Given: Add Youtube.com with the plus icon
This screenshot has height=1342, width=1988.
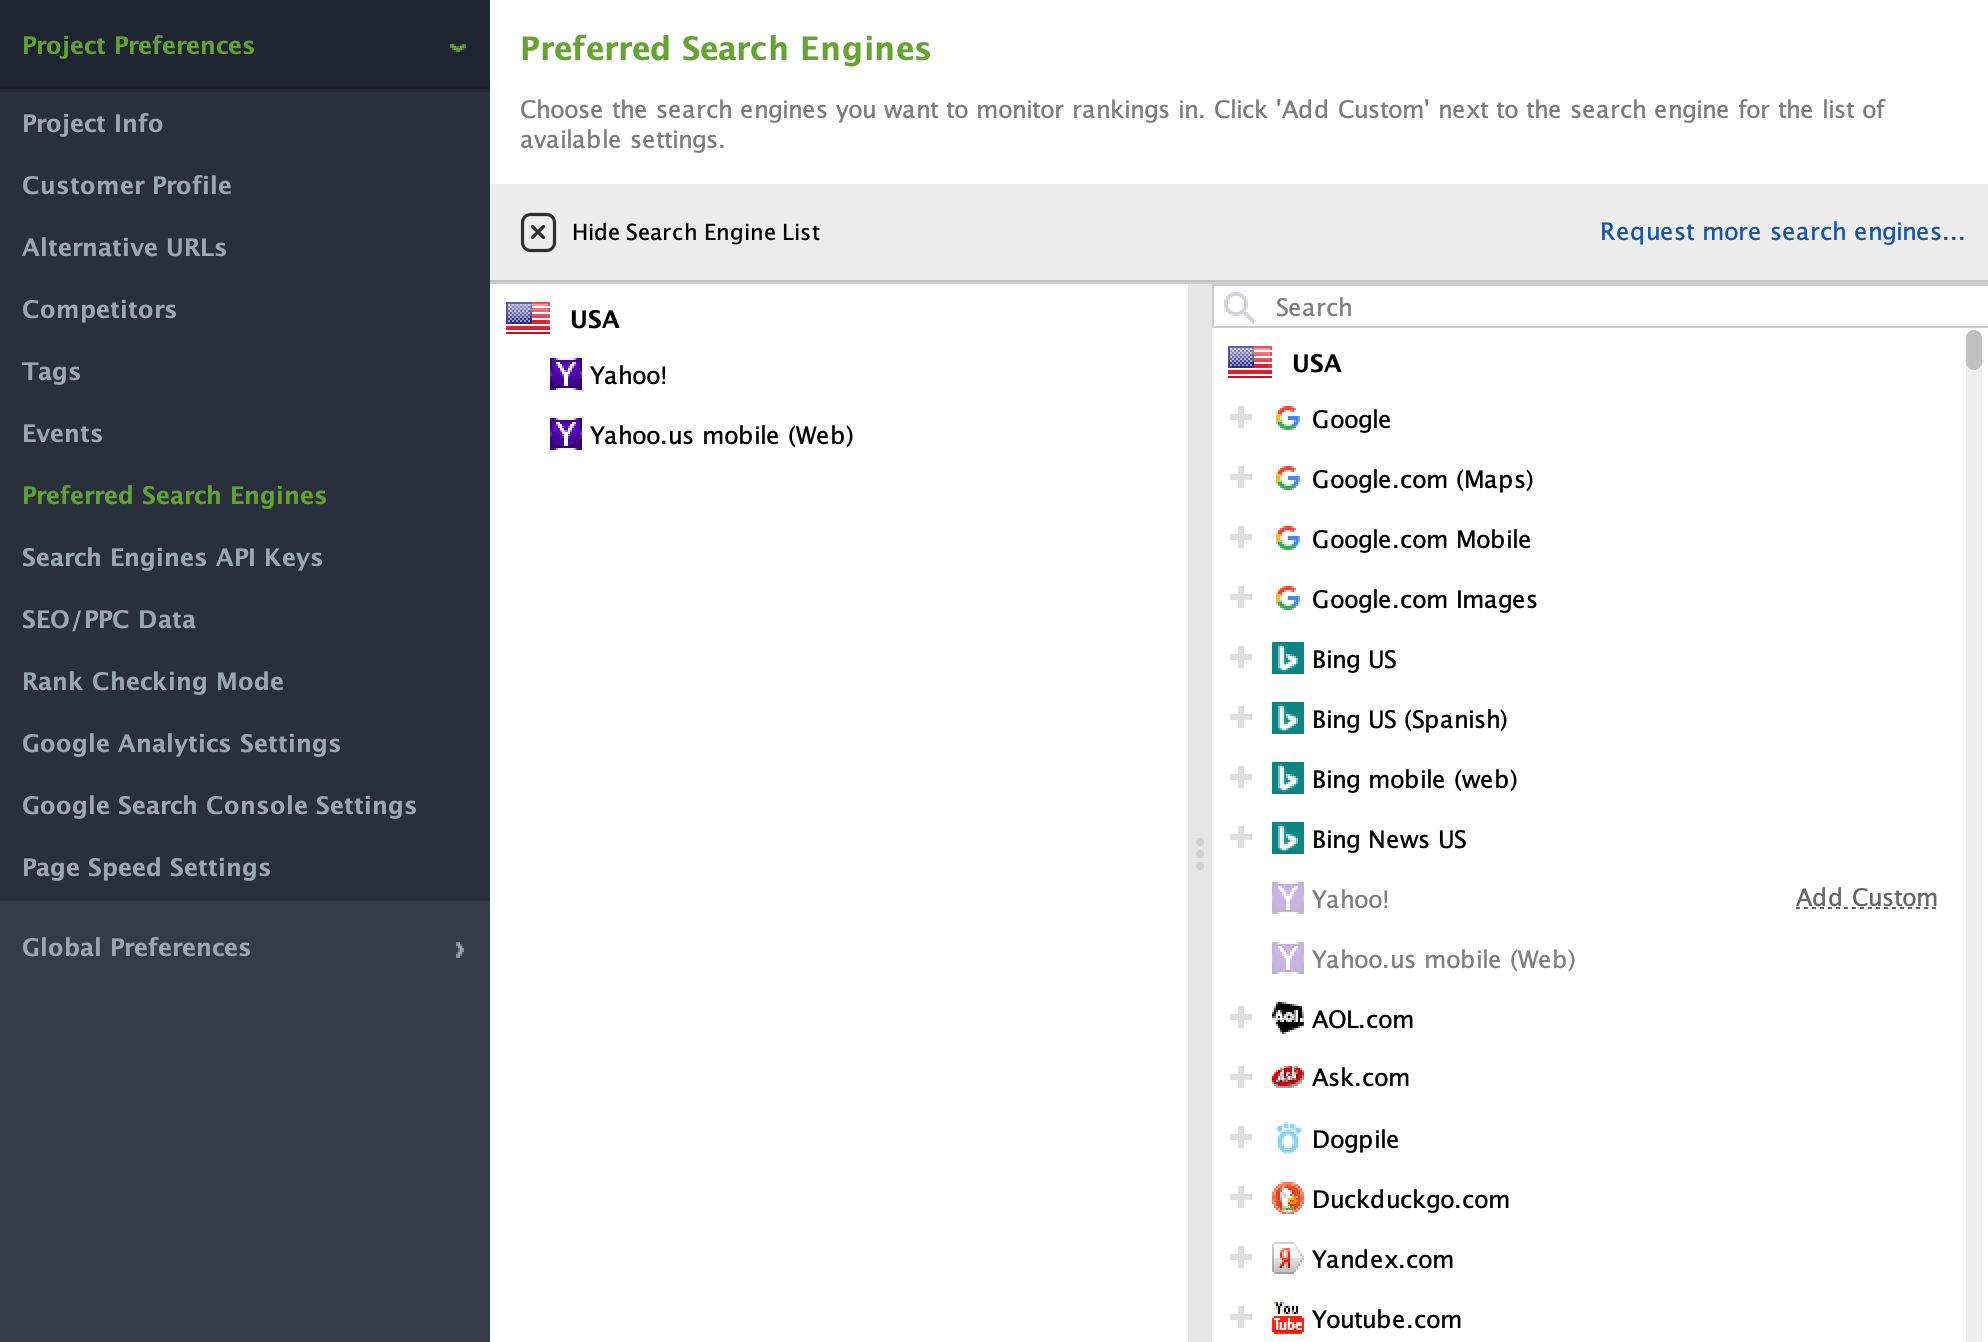Looking at the screenshot, I should click(1241, 1318).
